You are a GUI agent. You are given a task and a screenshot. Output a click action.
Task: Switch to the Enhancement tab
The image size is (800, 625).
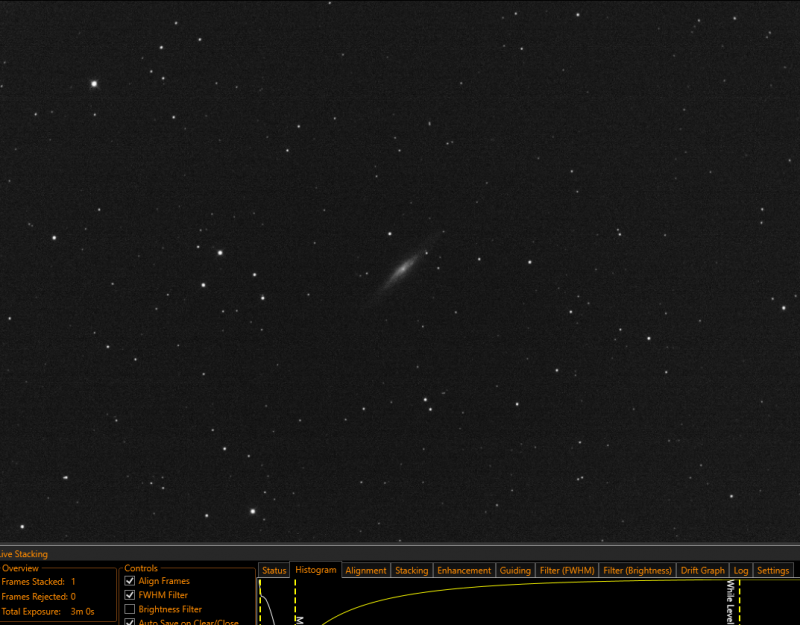(x=464, y=570)
